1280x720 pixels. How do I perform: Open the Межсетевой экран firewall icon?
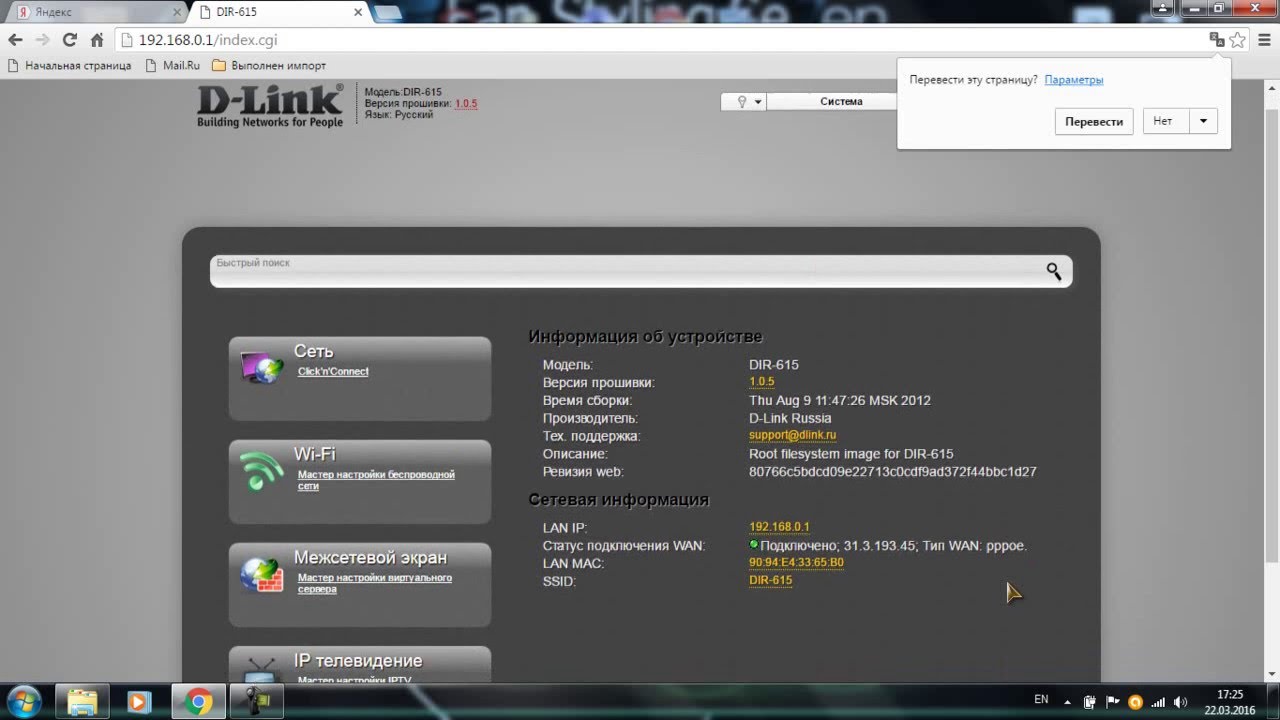[262, 574]
